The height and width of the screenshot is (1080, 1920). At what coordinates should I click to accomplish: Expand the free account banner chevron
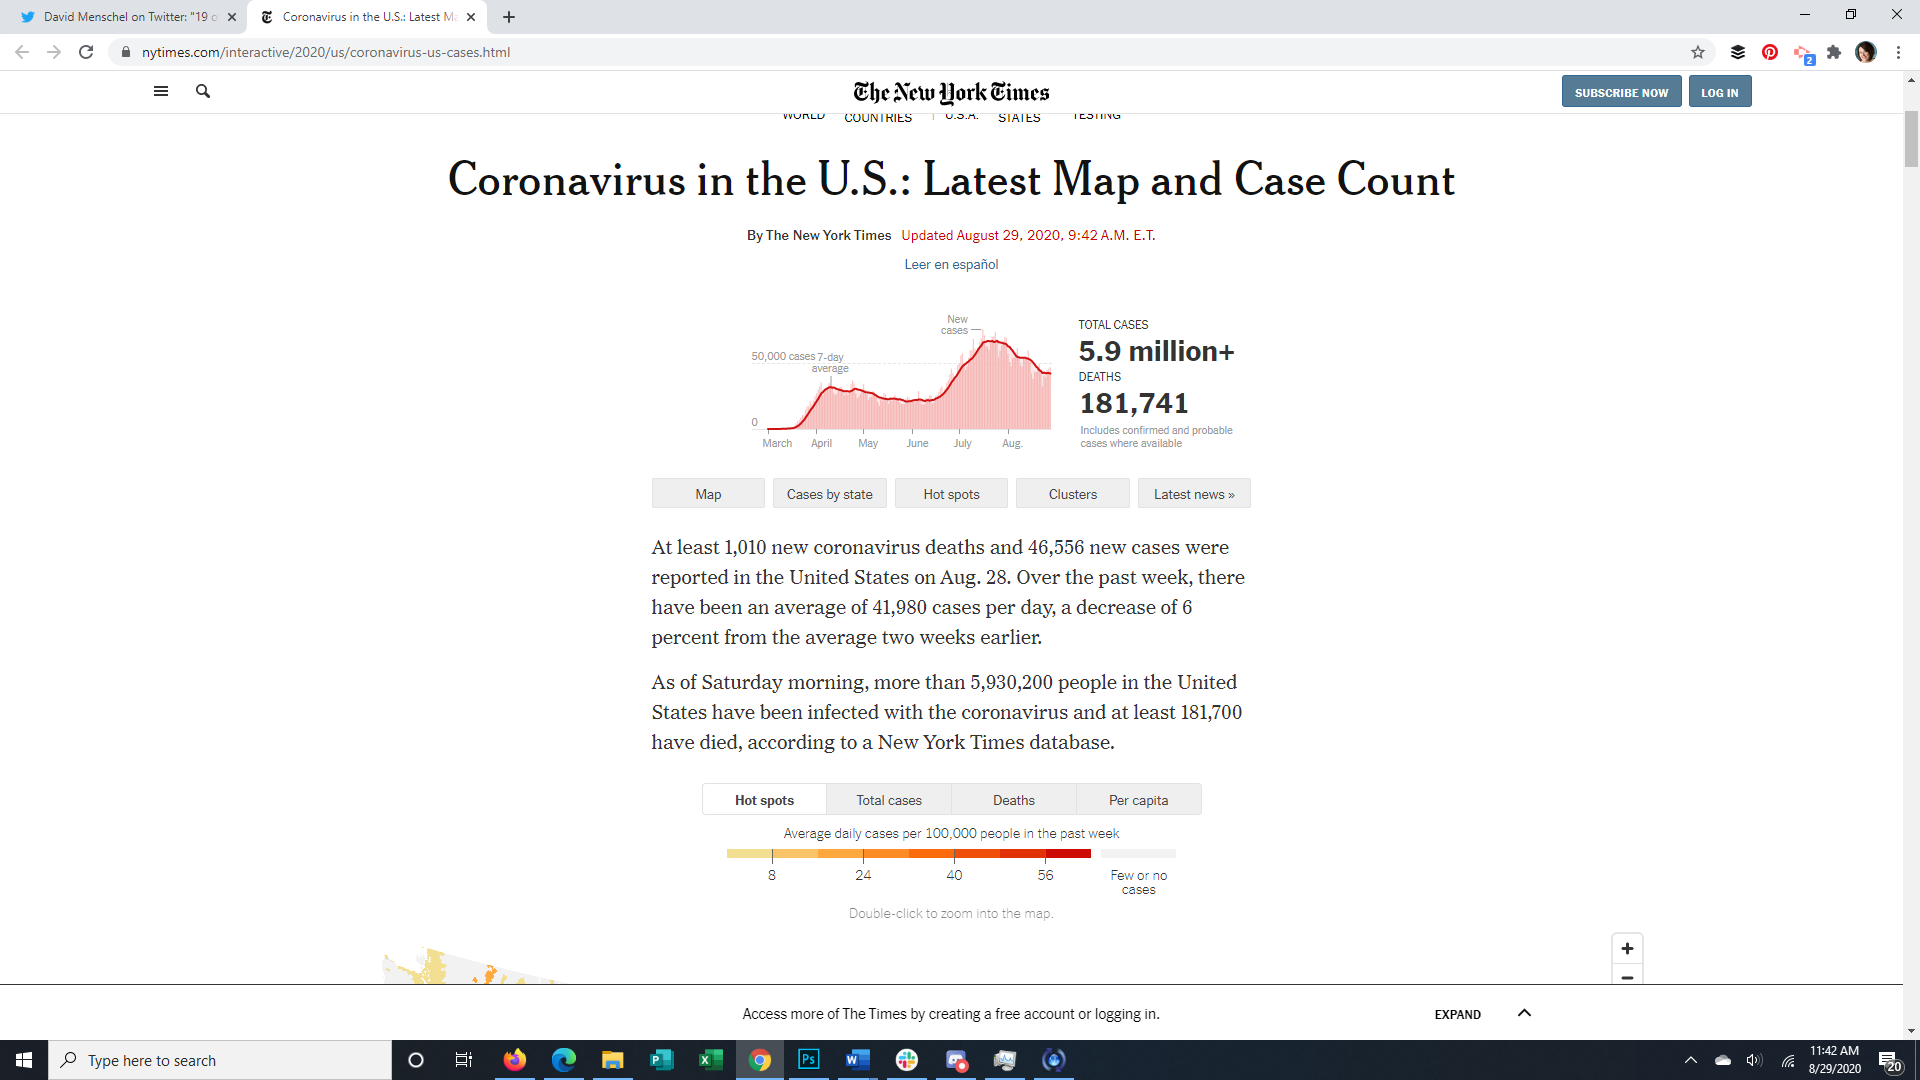point(1524,1013)
